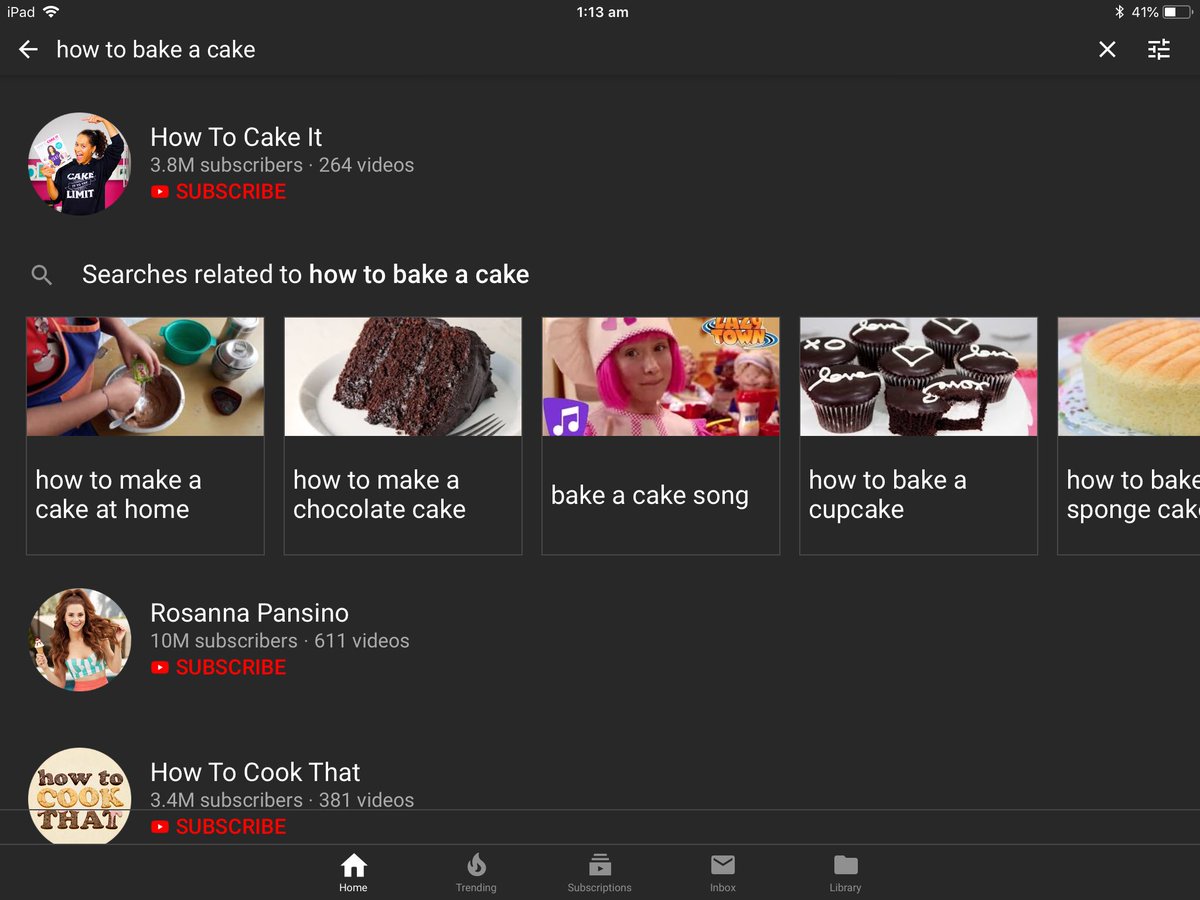Open the chocolate cupcakes thumbnail
This screenshot has height=900, width=1200.
919,376
